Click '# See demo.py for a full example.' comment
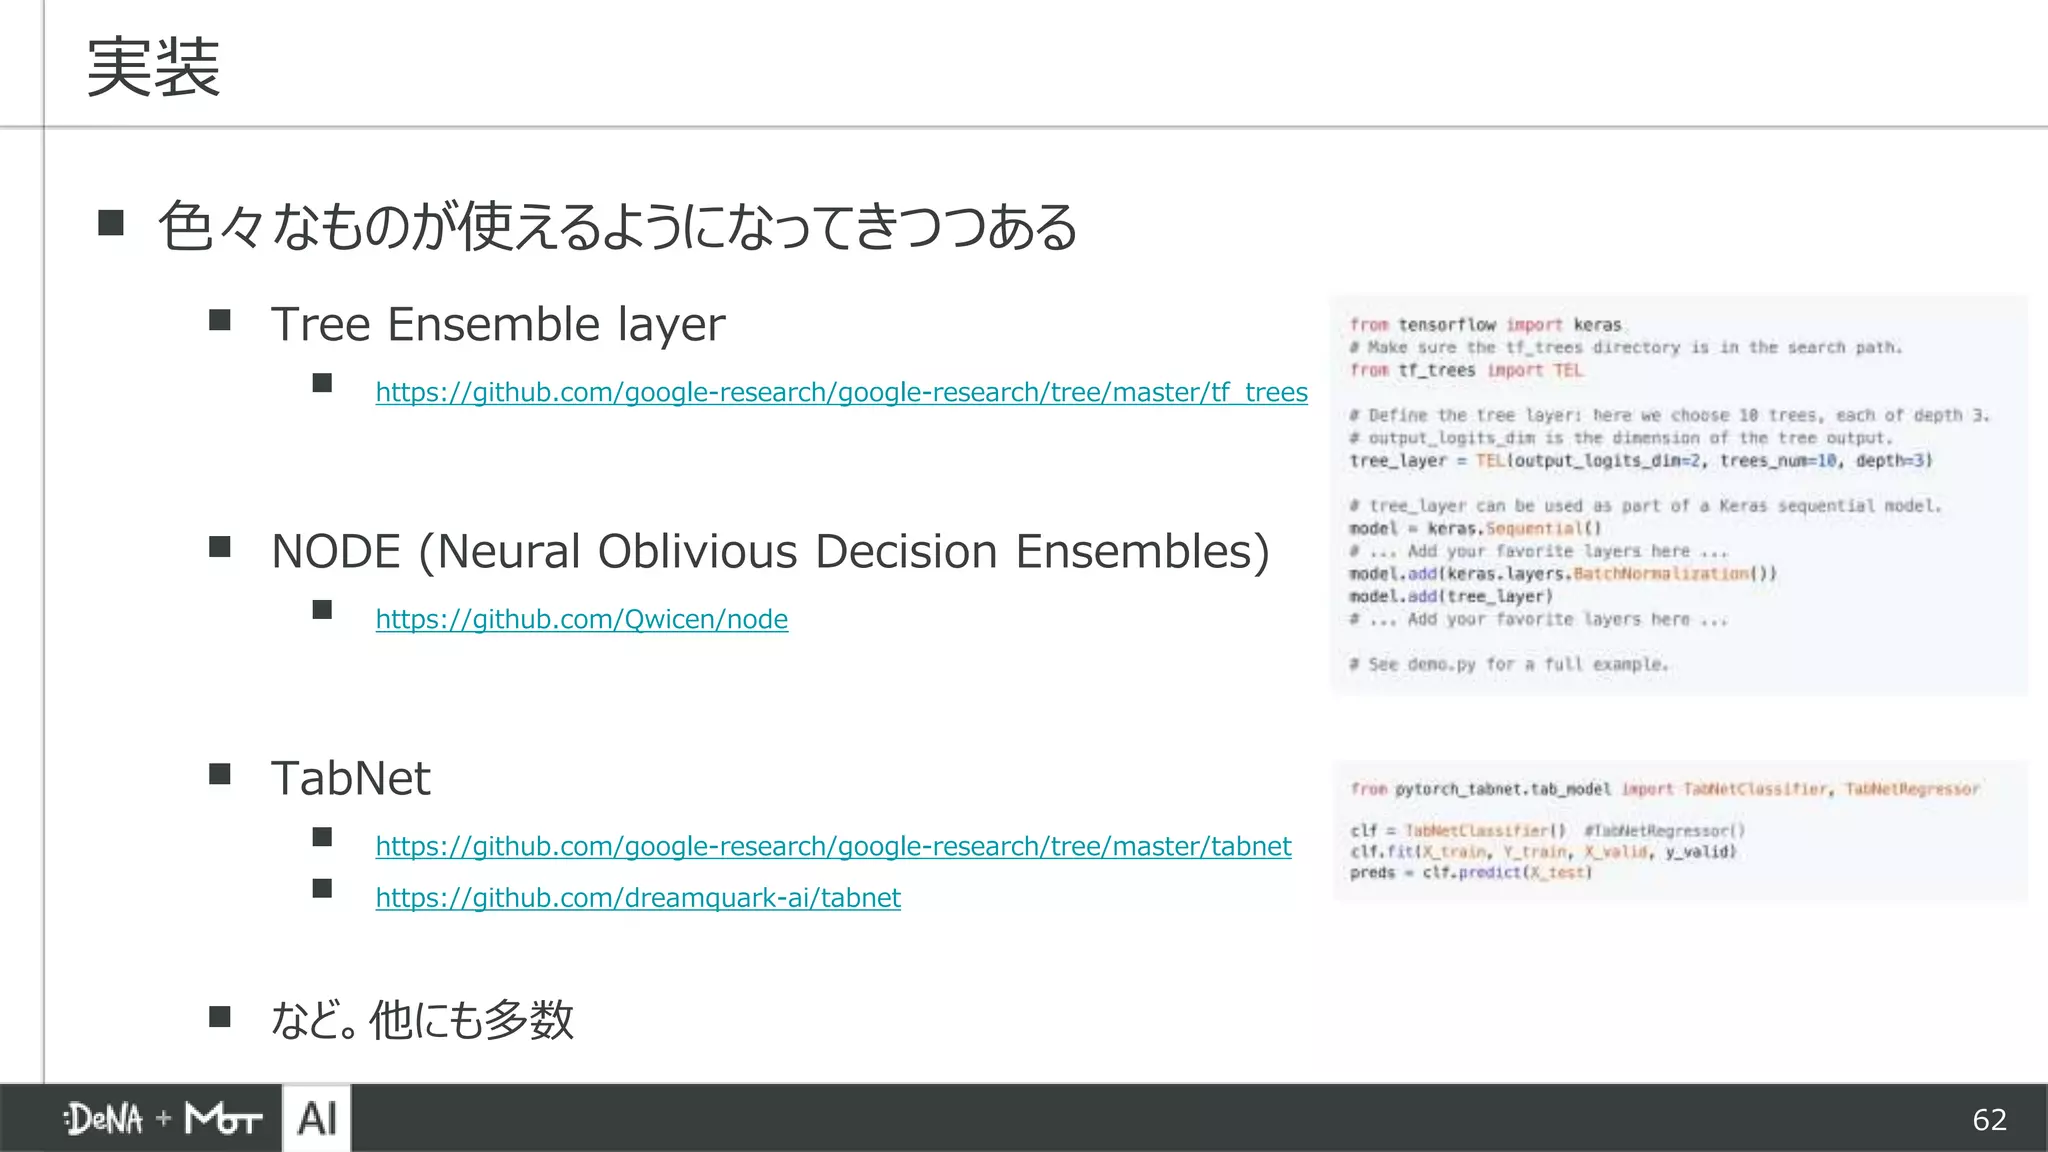 pyautogui.click(x=1509, y=665)
